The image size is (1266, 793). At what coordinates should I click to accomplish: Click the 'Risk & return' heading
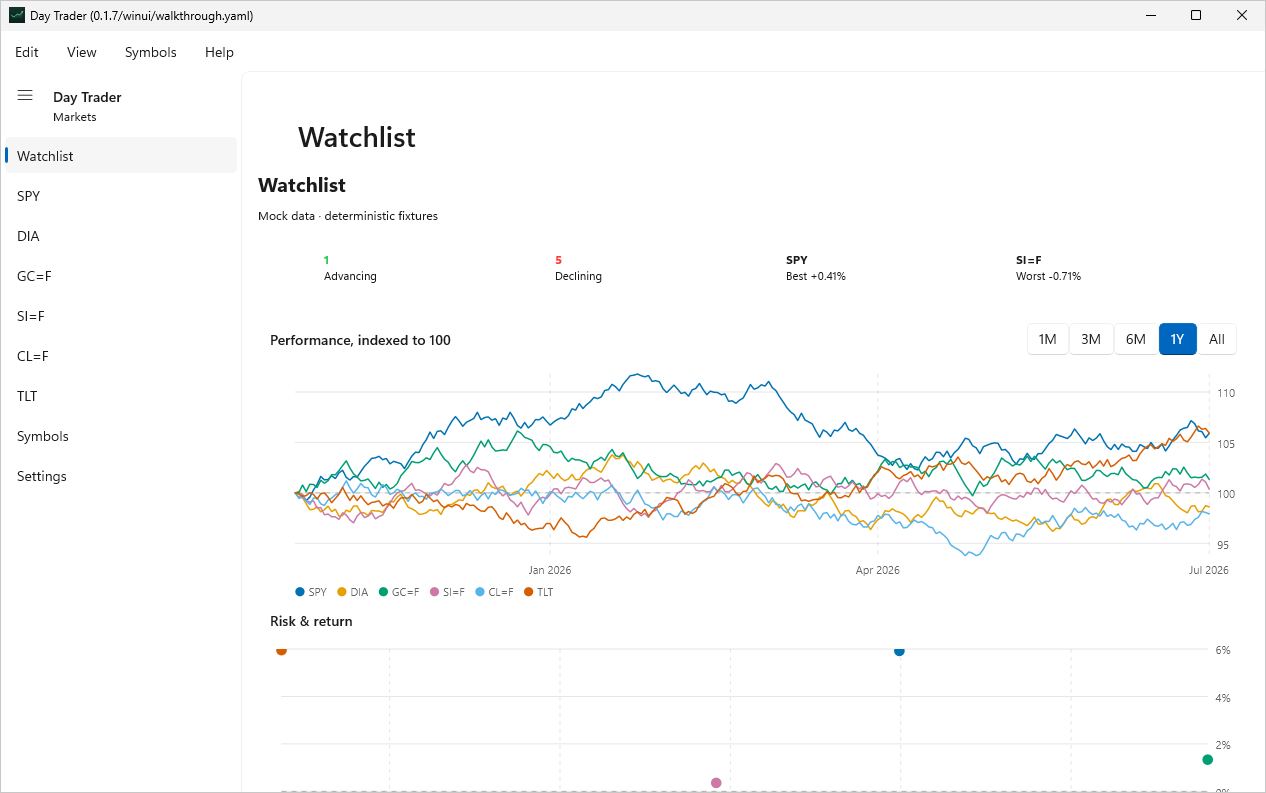[x=311, y=621]
